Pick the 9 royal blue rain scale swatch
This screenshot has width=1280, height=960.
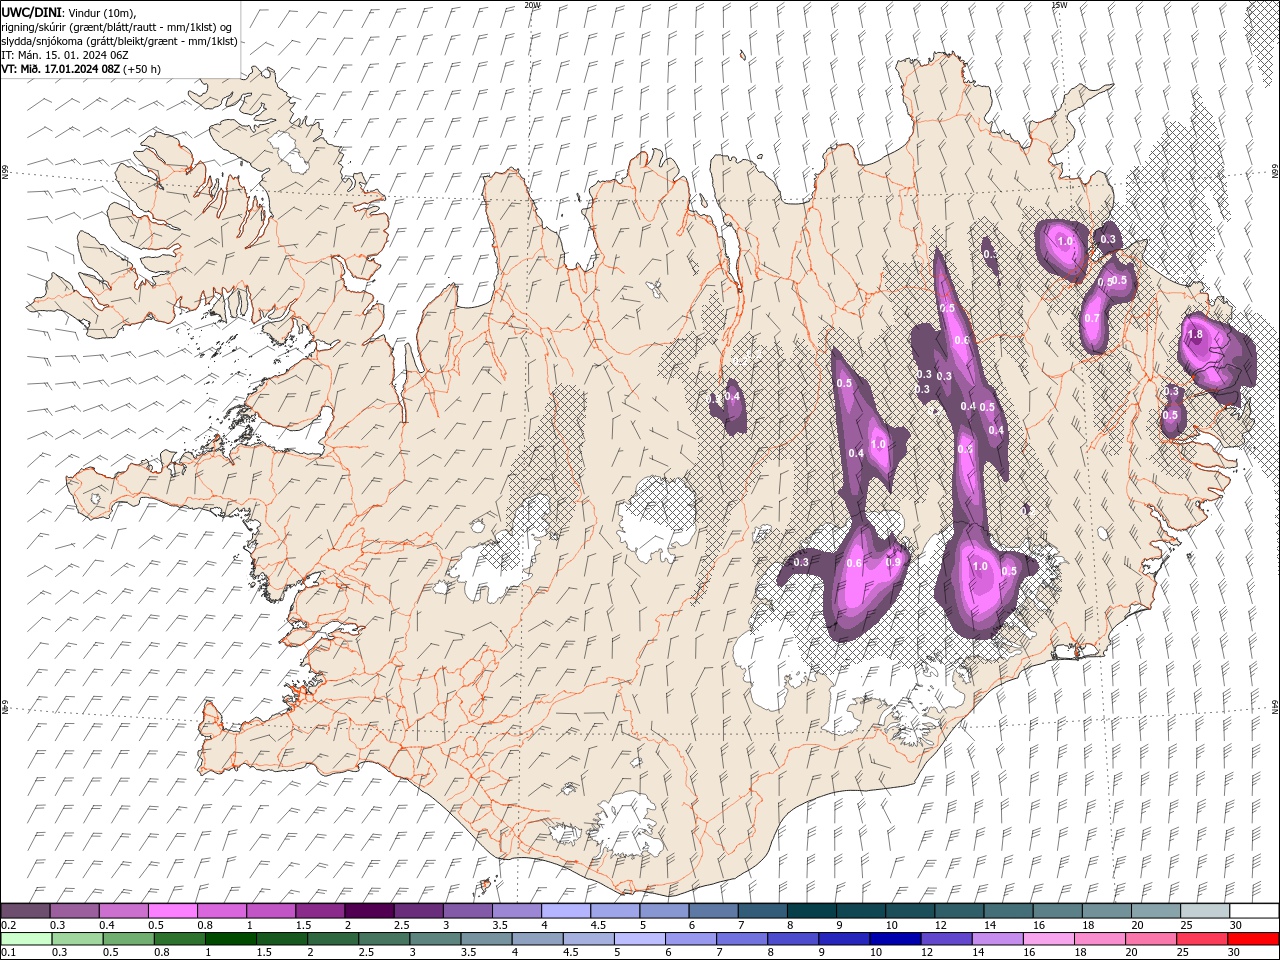tap(843, 939)
